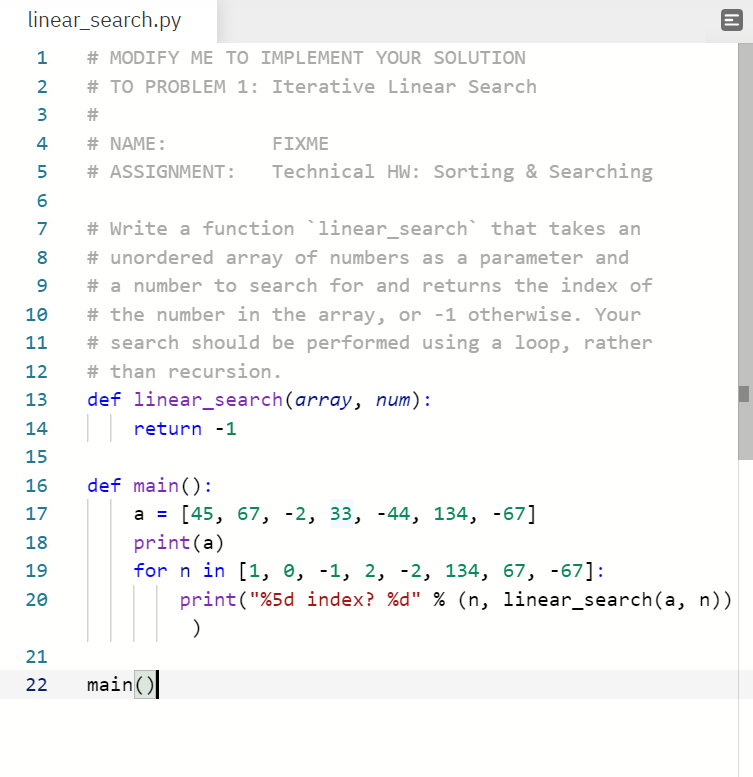
Task: Click the 'for' keyword on line 19
Action: 150,571
